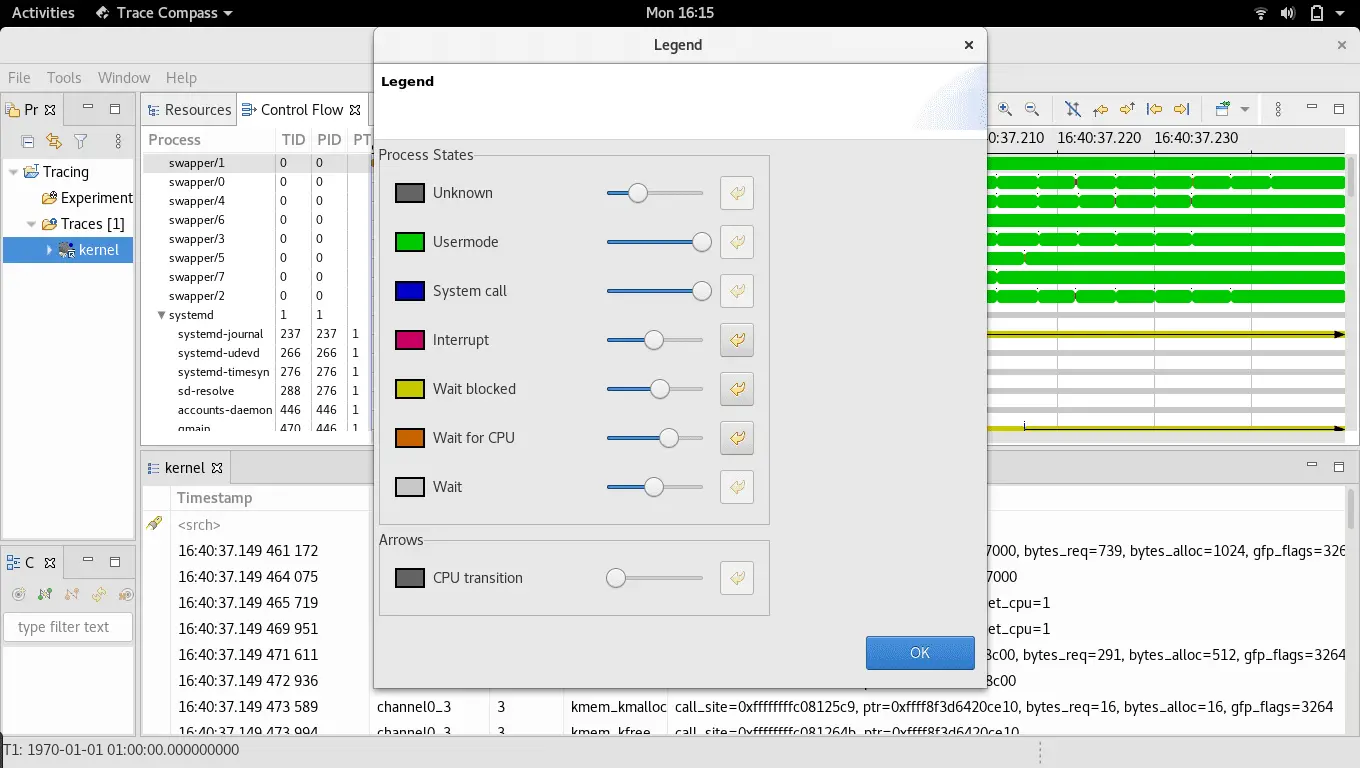This screenshot has height=768, width=1360.
Task: Click the search rocket icon in kernel table
Action: point(154,523)
